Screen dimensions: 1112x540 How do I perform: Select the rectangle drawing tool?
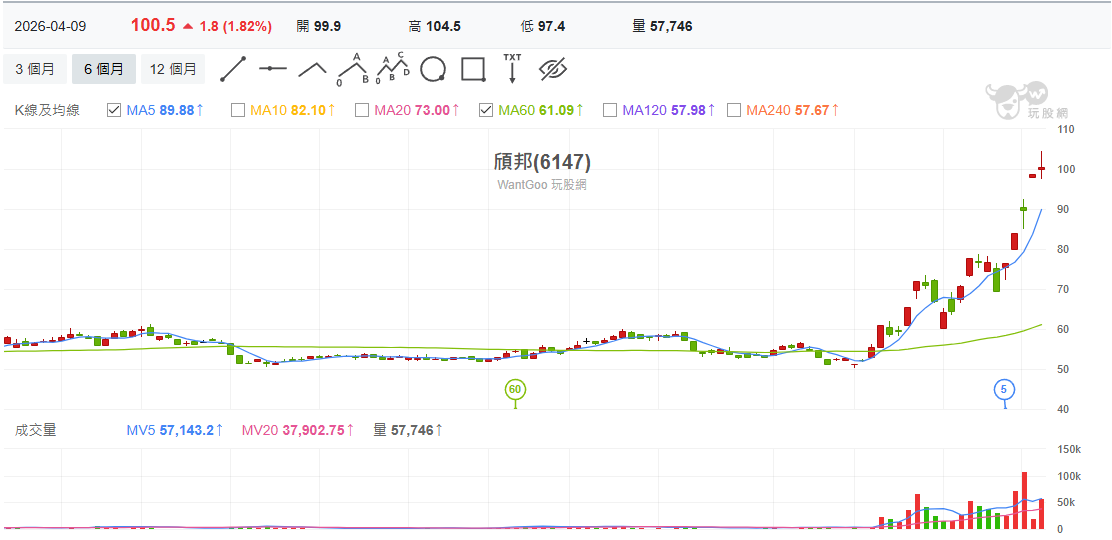click(473, 69)
